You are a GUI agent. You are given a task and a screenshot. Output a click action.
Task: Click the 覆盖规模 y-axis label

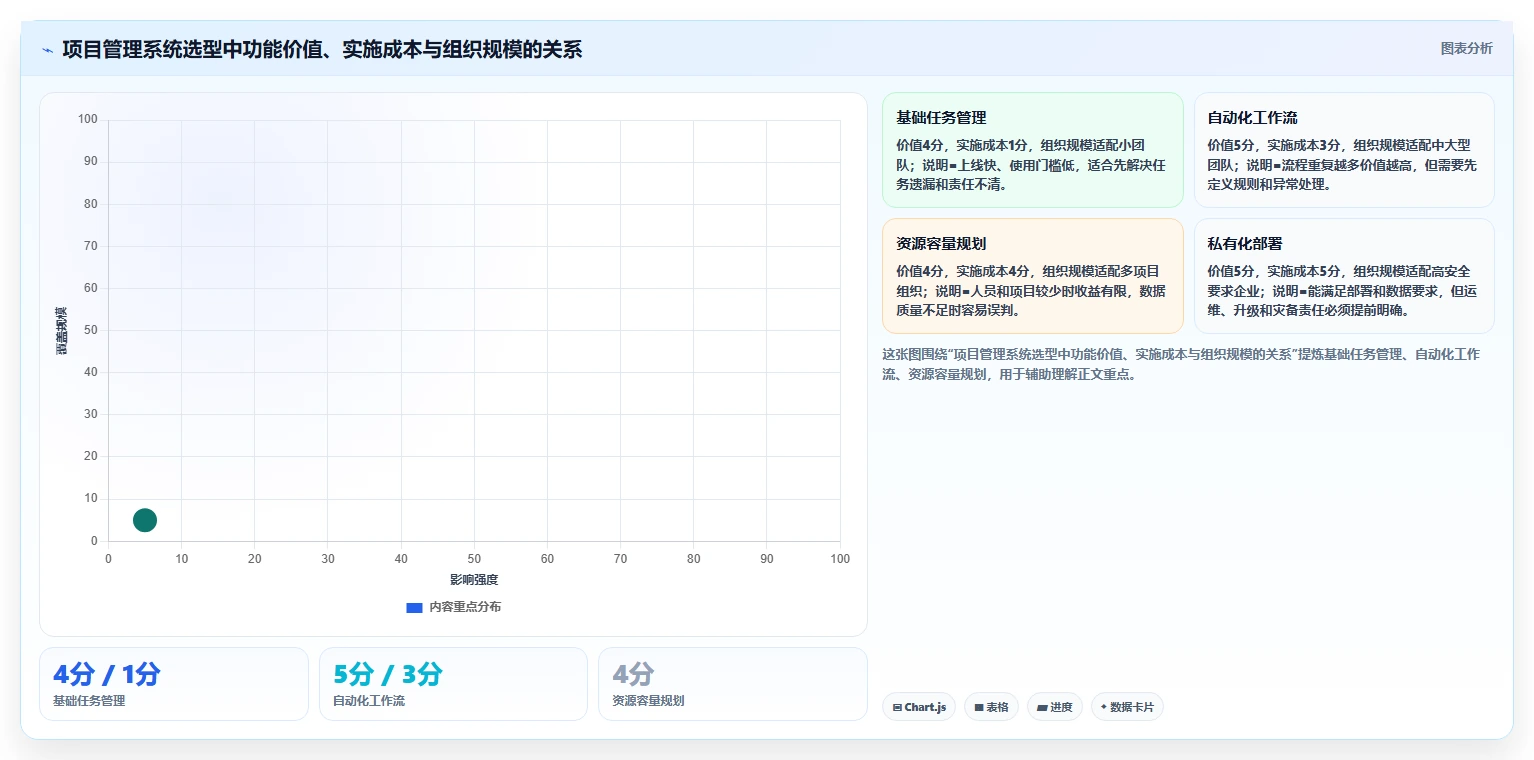[61, 331]
